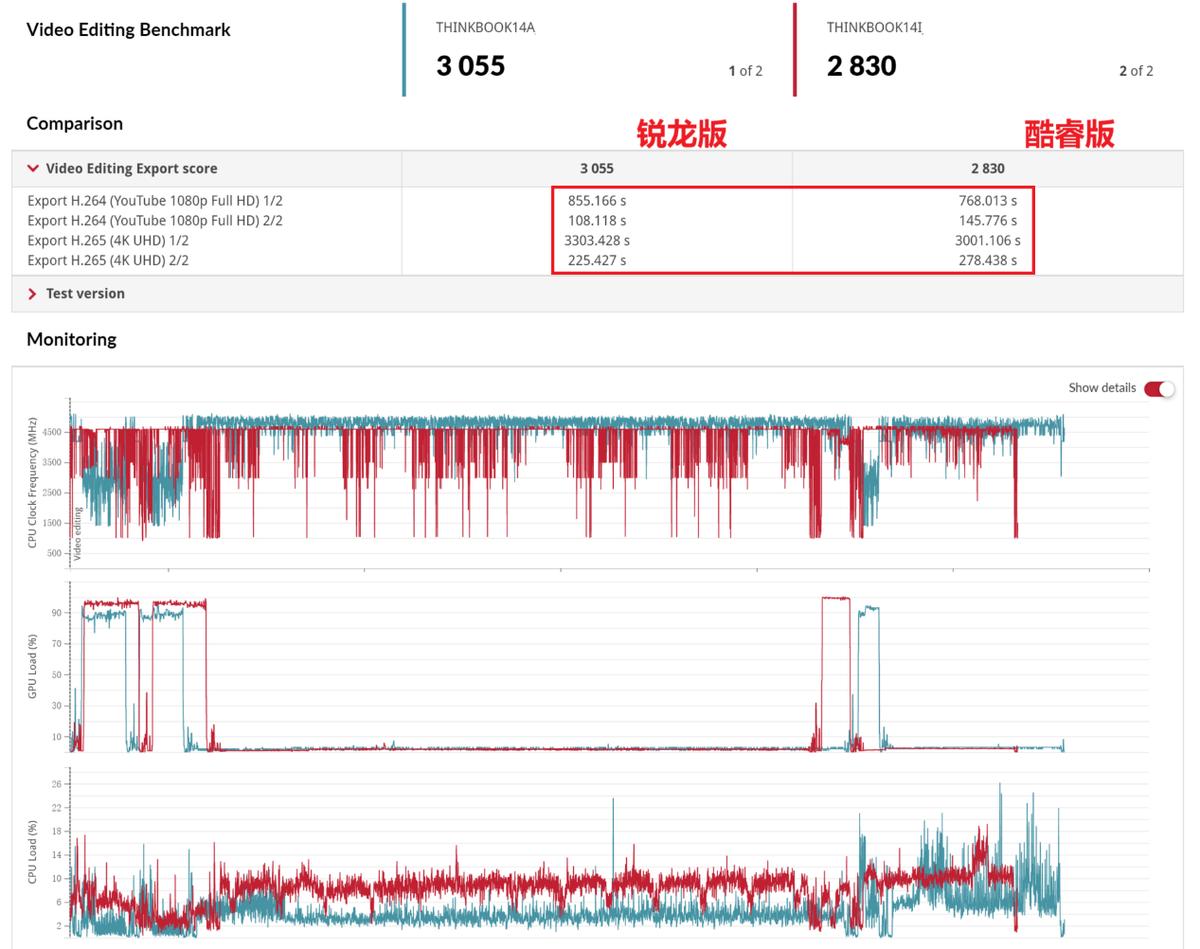Click the Video editing marker in the frequency chart
Screen dimensions: 1200x949
[78, 533]
